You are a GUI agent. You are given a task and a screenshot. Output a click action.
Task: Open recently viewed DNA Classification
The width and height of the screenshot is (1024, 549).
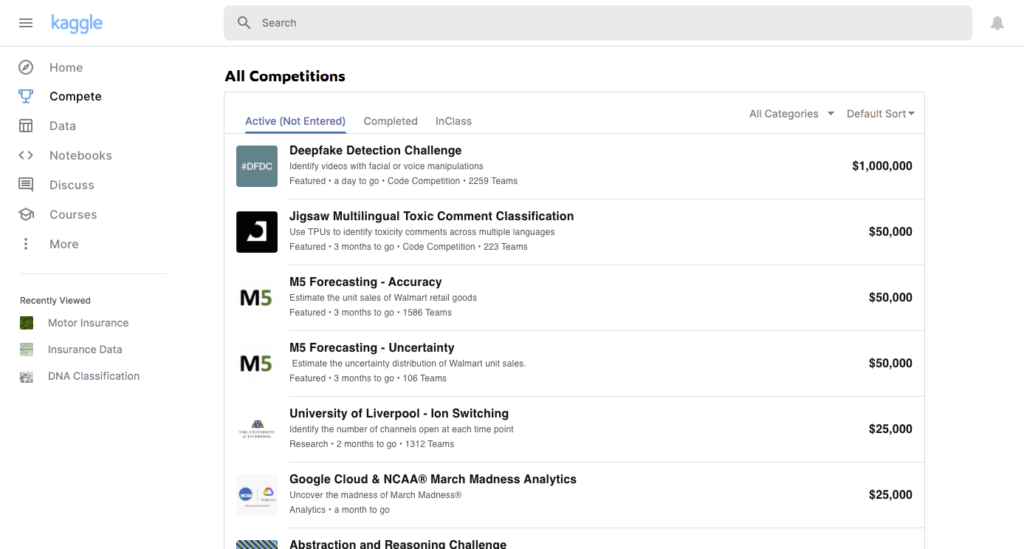pyautogui.click(x=93, y=377)
